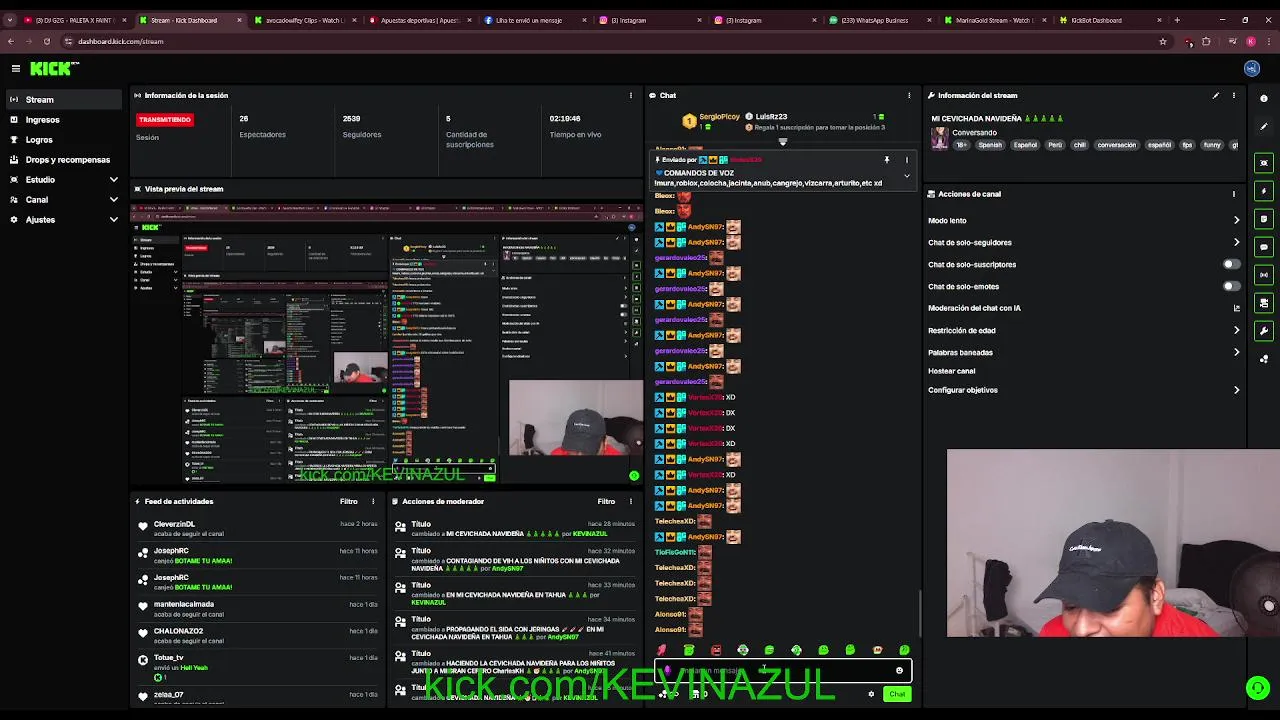The height and width of the screenshot is (720, 1280).
Task: Click the stream preview thumbnail
Action: (x=388, y=345)
